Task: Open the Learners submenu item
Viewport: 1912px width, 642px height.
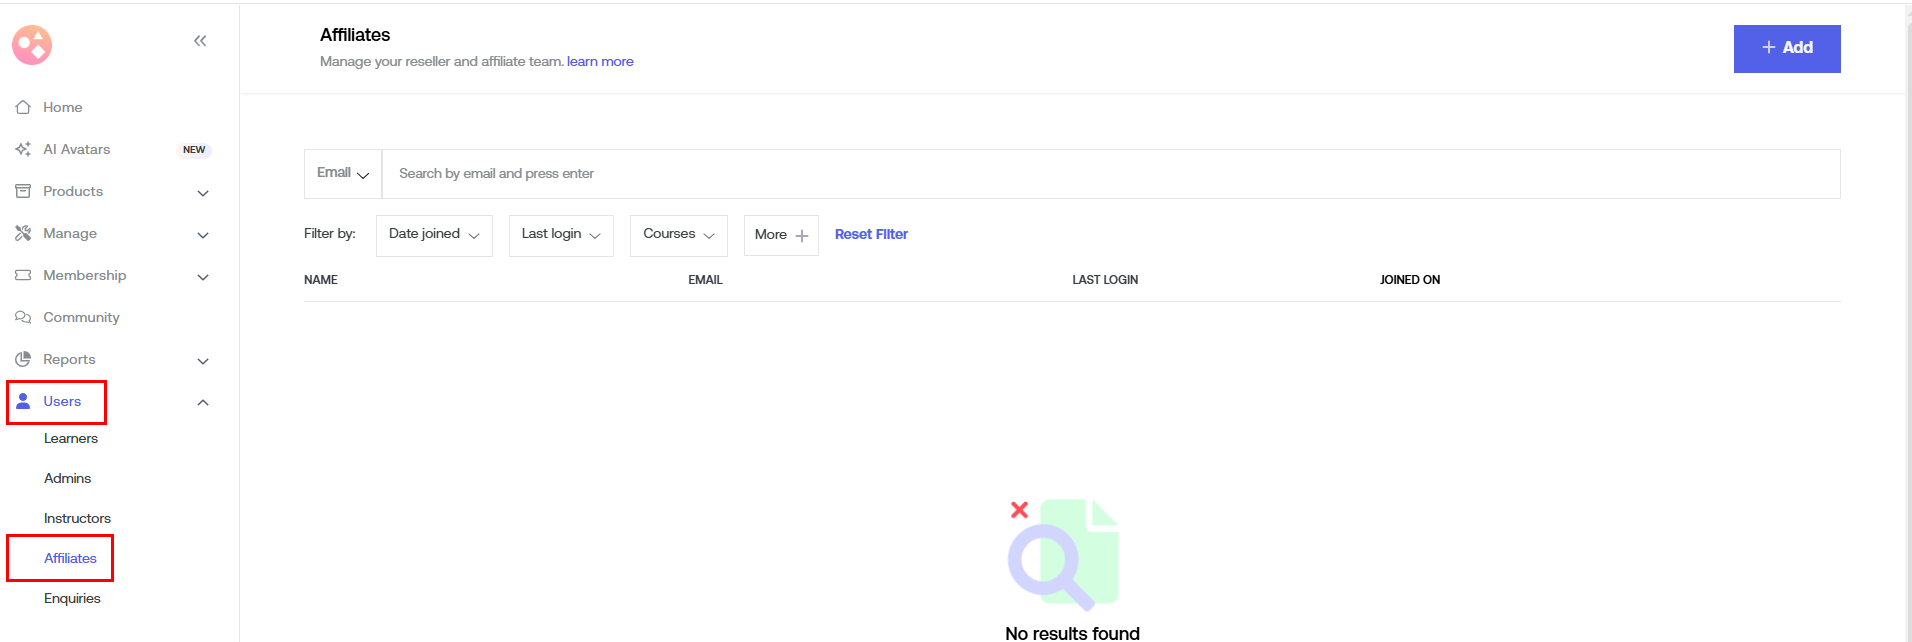Action: click(x=71, y=439)
